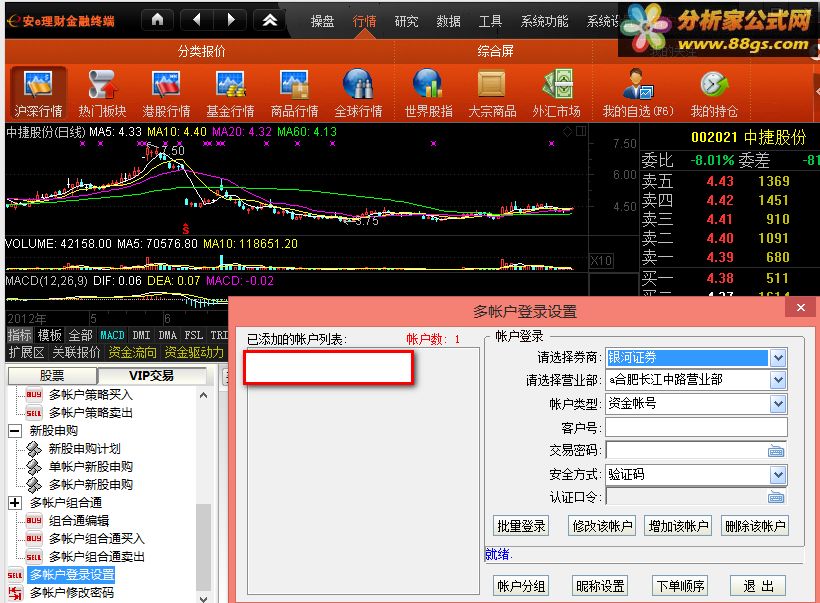Viewport: 820px width, 603px height.
Task: Click 昵称设置 button
Action: (x=600, y=586)
